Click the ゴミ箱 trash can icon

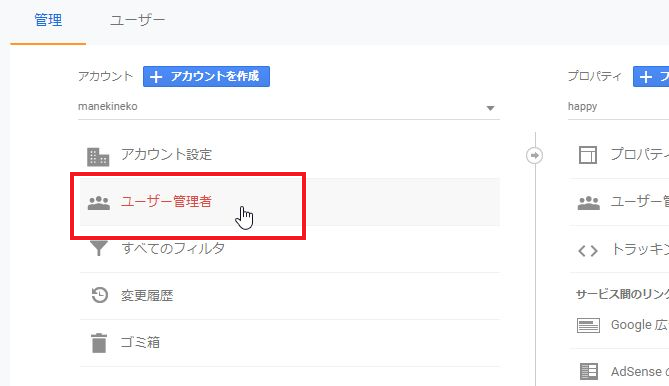pos(99,343)
